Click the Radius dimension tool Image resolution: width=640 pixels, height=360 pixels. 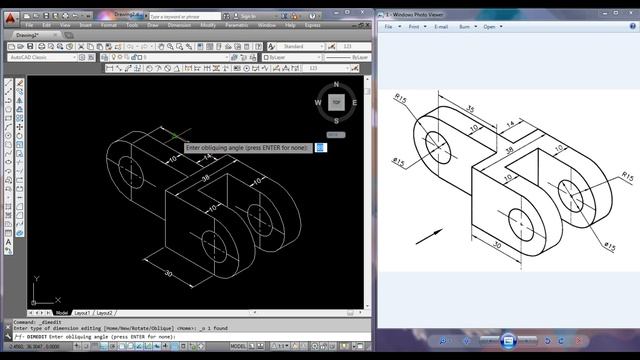(x=149, y=68)
